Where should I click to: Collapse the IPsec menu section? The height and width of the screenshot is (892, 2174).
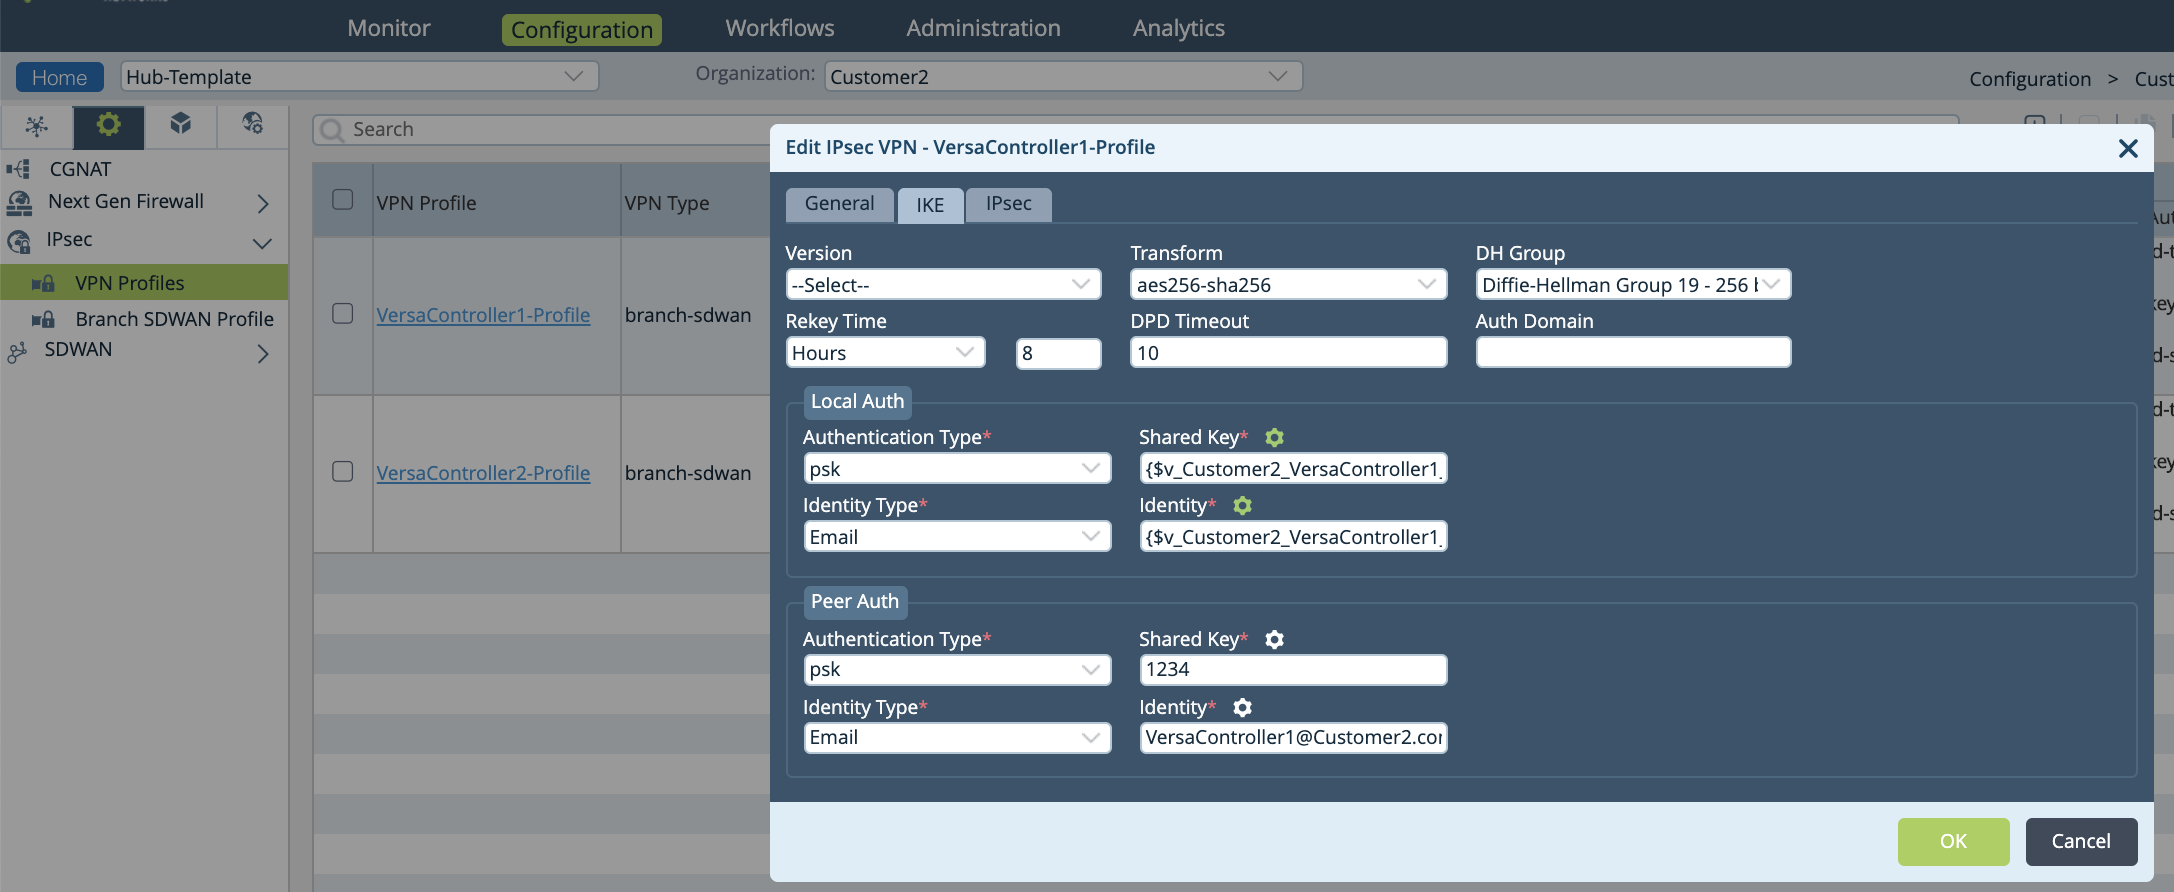point(262,243)
